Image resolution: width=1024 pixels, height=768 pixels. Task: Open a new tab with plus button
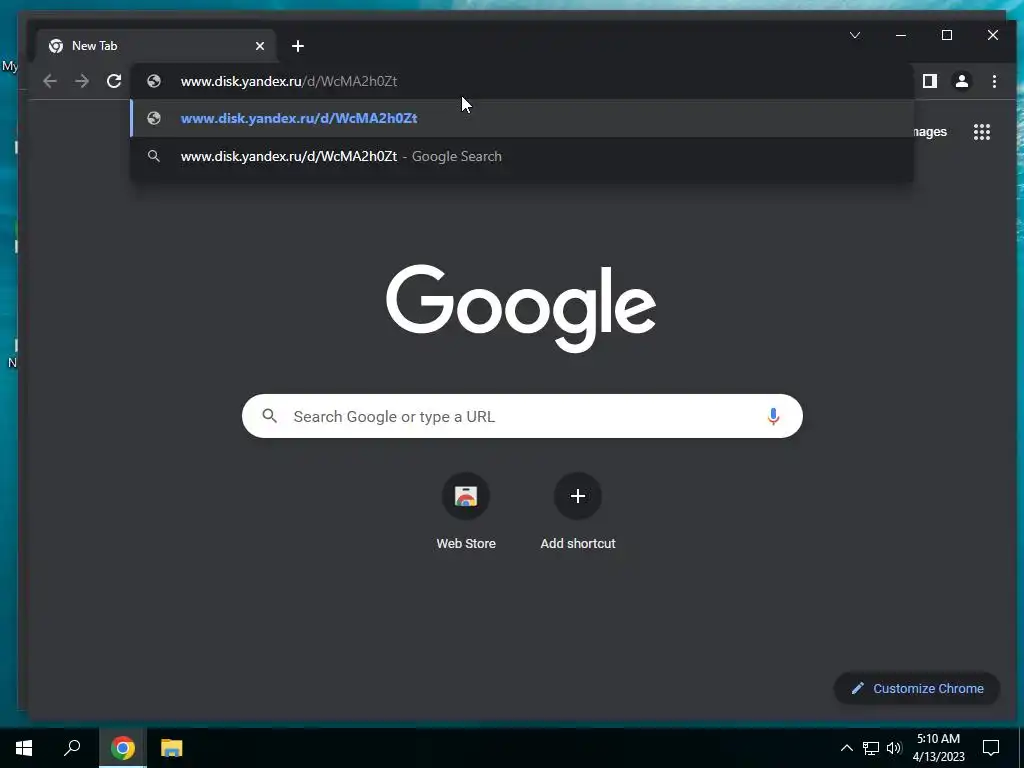pyautogui.click(x=298, y=46)
